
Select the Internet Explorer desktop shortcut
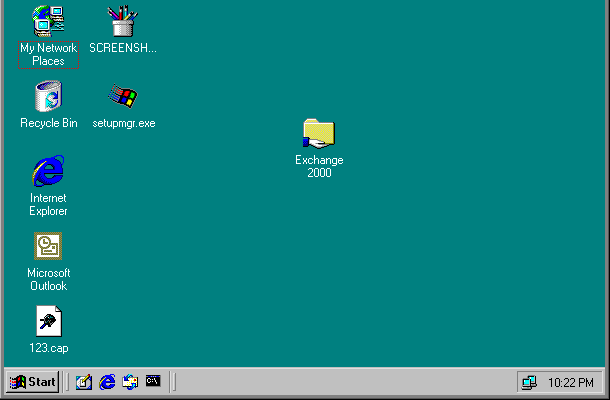[48, 171]
